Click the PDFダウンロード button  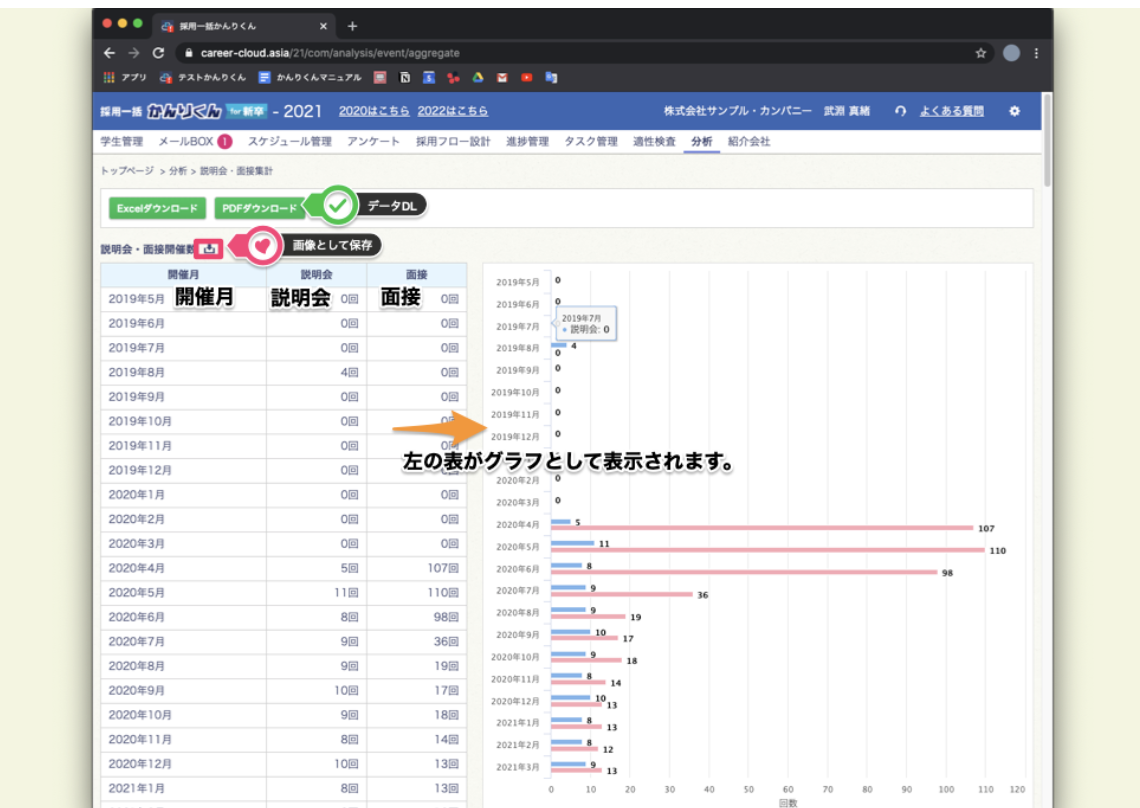pyautogui.click(x=257, y=208)
